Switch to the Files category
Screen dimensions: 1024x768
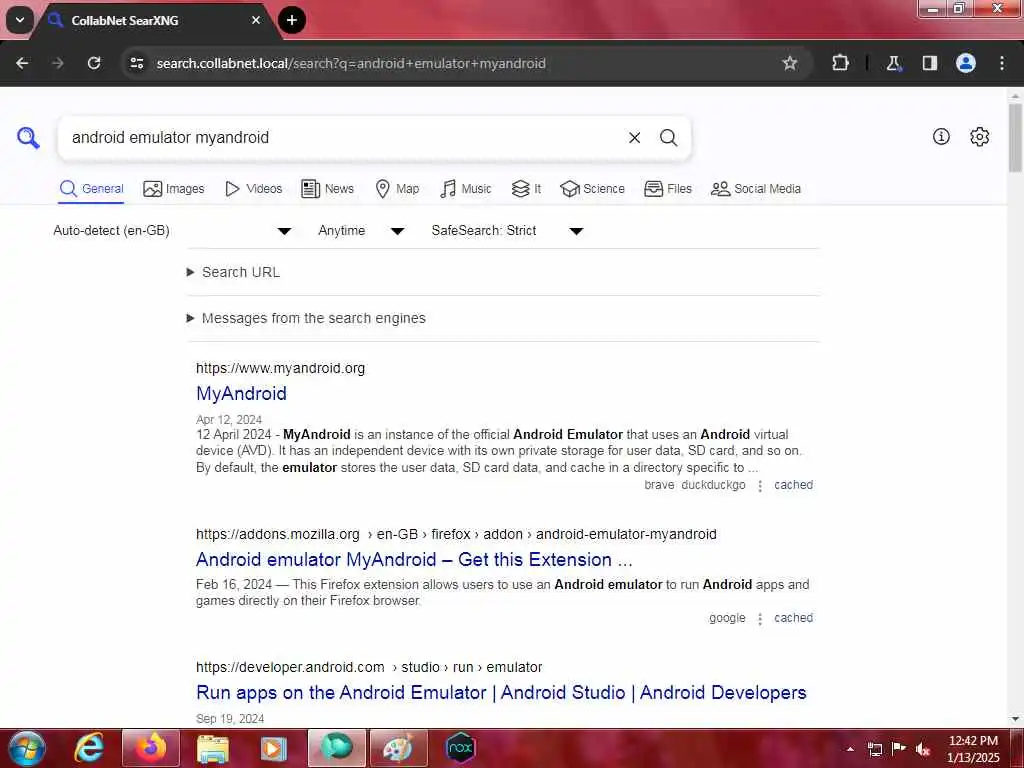(x=667, y=189)
